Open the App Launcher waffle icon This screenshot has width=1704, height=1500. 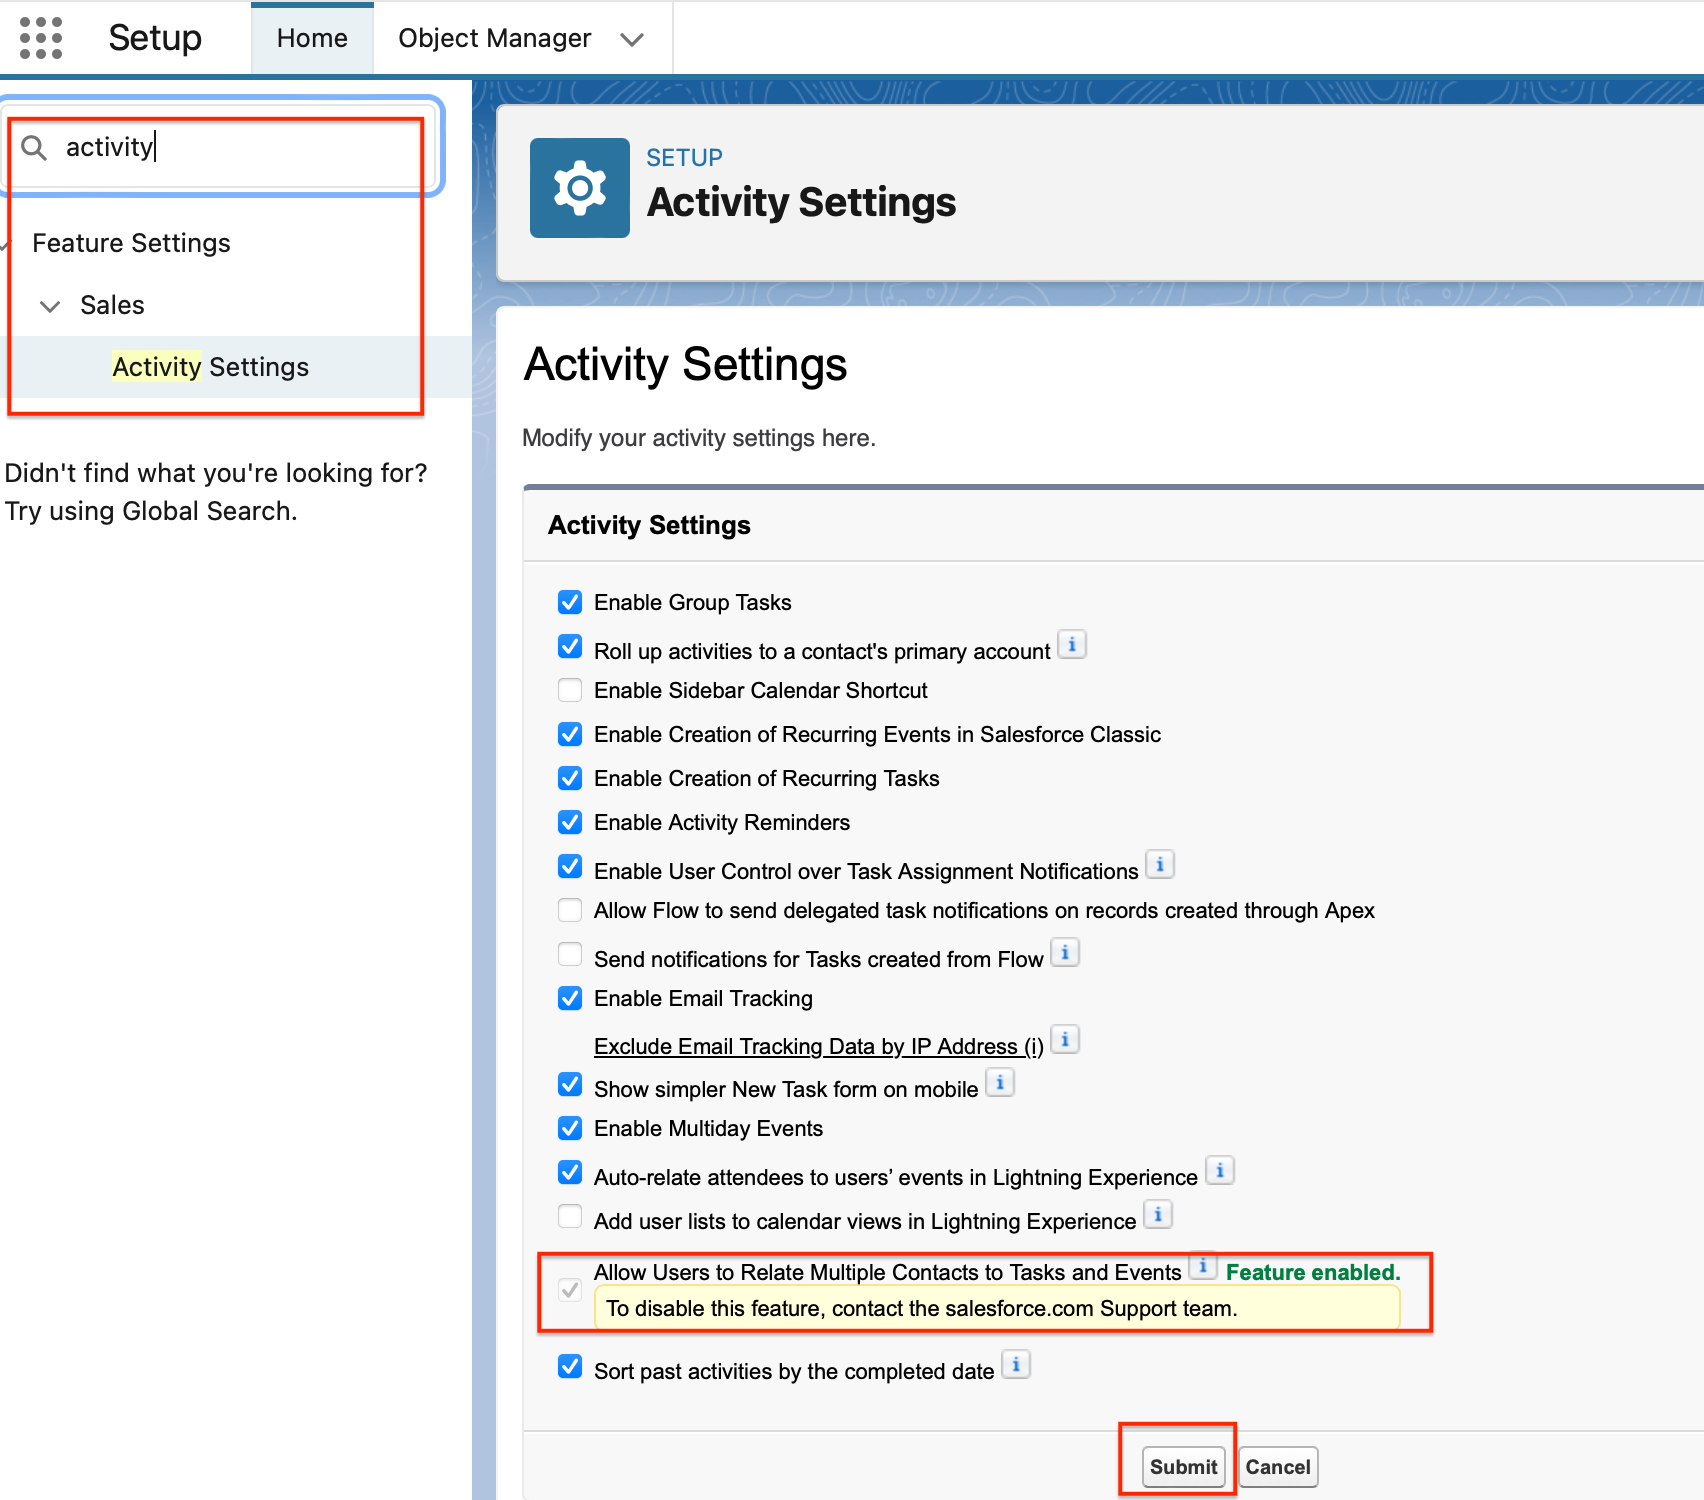40,37
